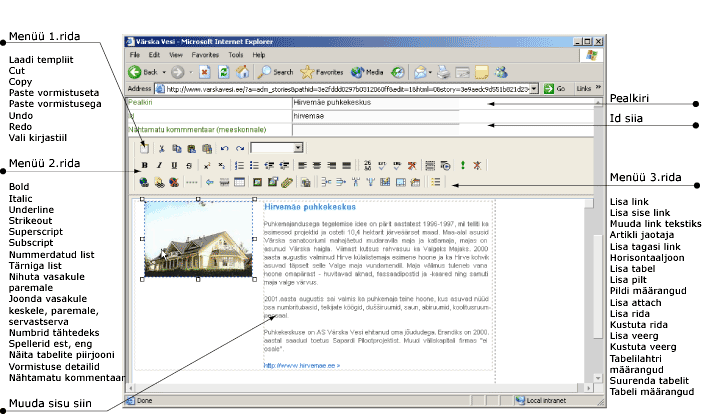Click the Bold formatting icon

pyautogui.click(x=145, y=165)
